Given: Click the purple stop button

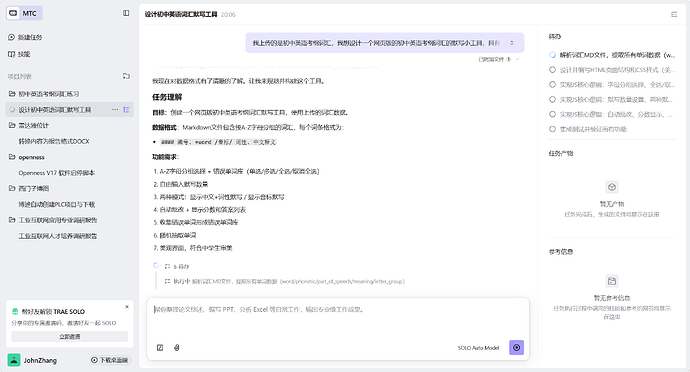Looking at the screenshot, I should click(x=517, y=347).
